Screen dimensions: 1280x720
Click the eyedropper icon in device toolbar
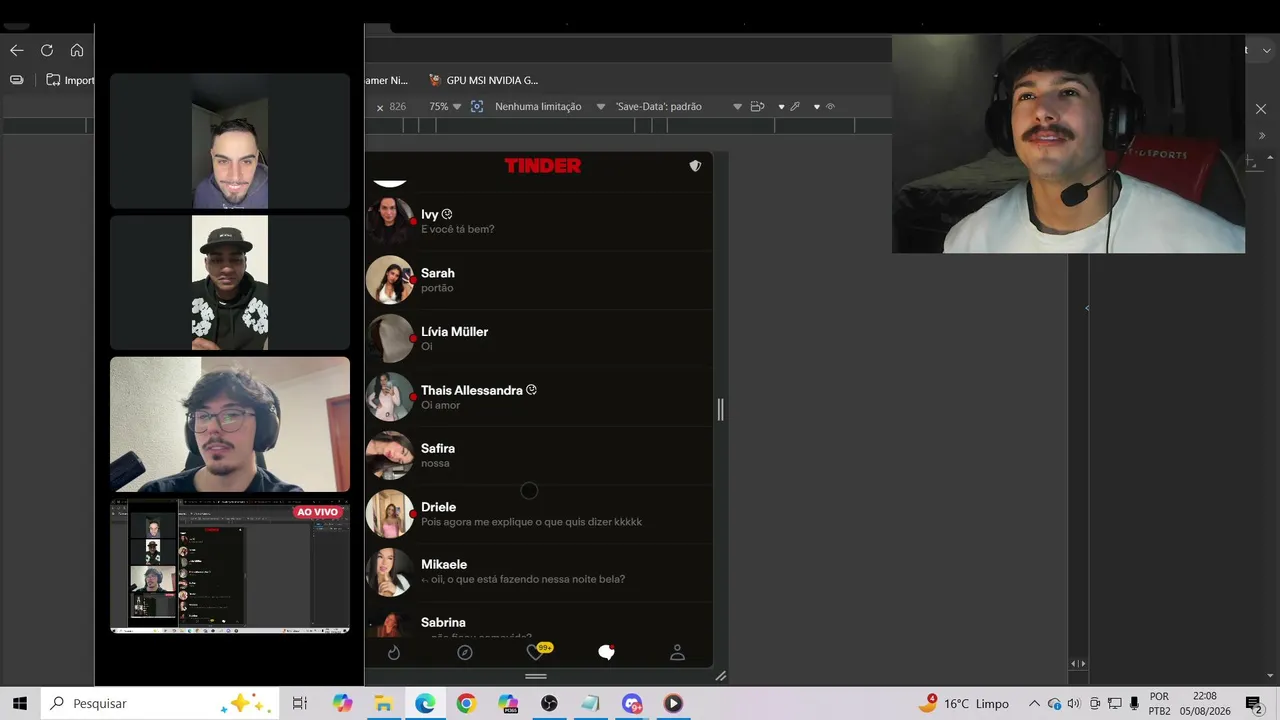[x=795, y=106]
